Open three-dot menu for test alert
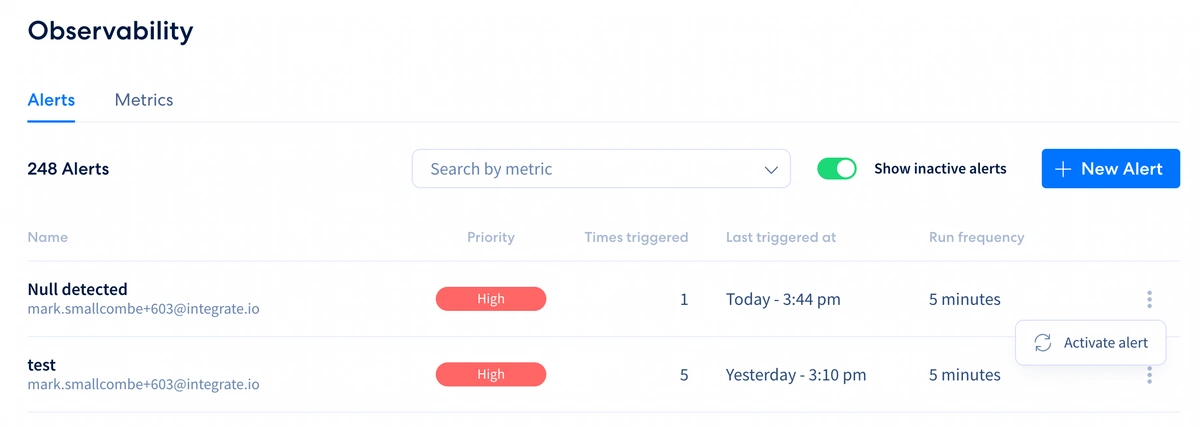Screen dimensions: 1200x428 pyautogui.click(x=1149, y=375)
